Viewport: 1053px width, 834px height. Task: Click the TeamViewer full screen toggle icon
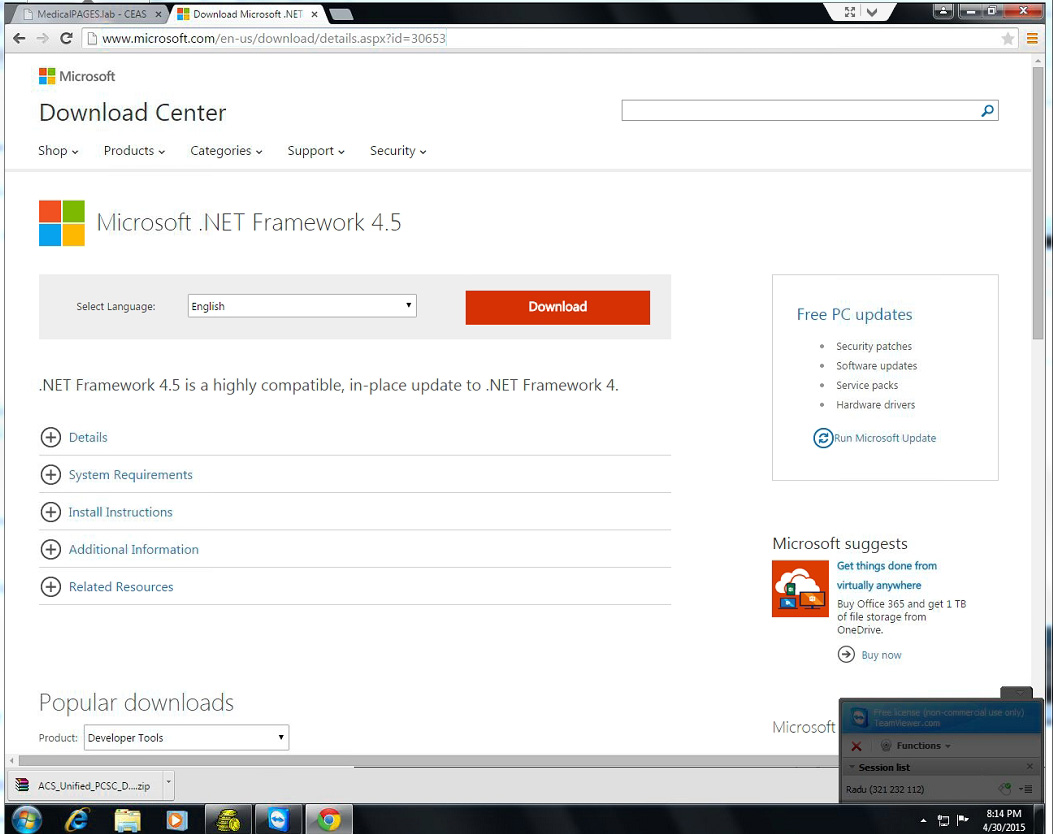[x=850, y=11]
